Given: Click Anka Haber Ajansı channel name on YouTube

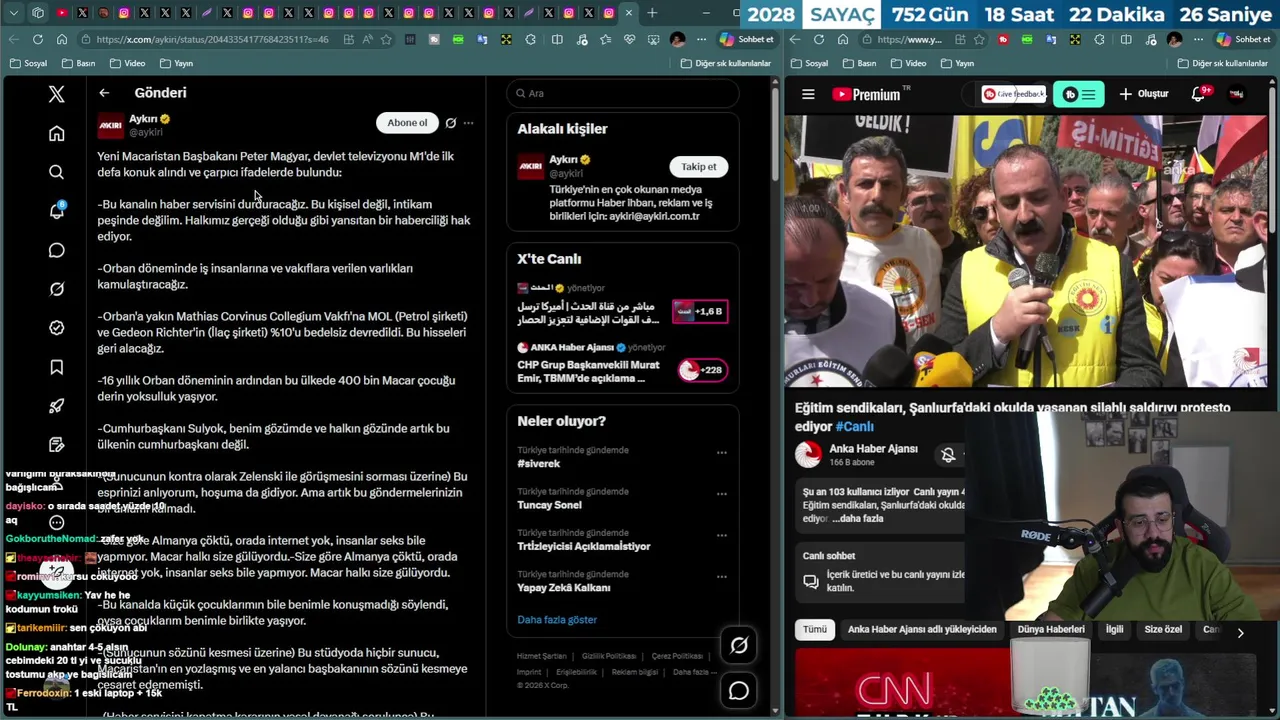Looking at the screenshot, I should pos(873,449).
